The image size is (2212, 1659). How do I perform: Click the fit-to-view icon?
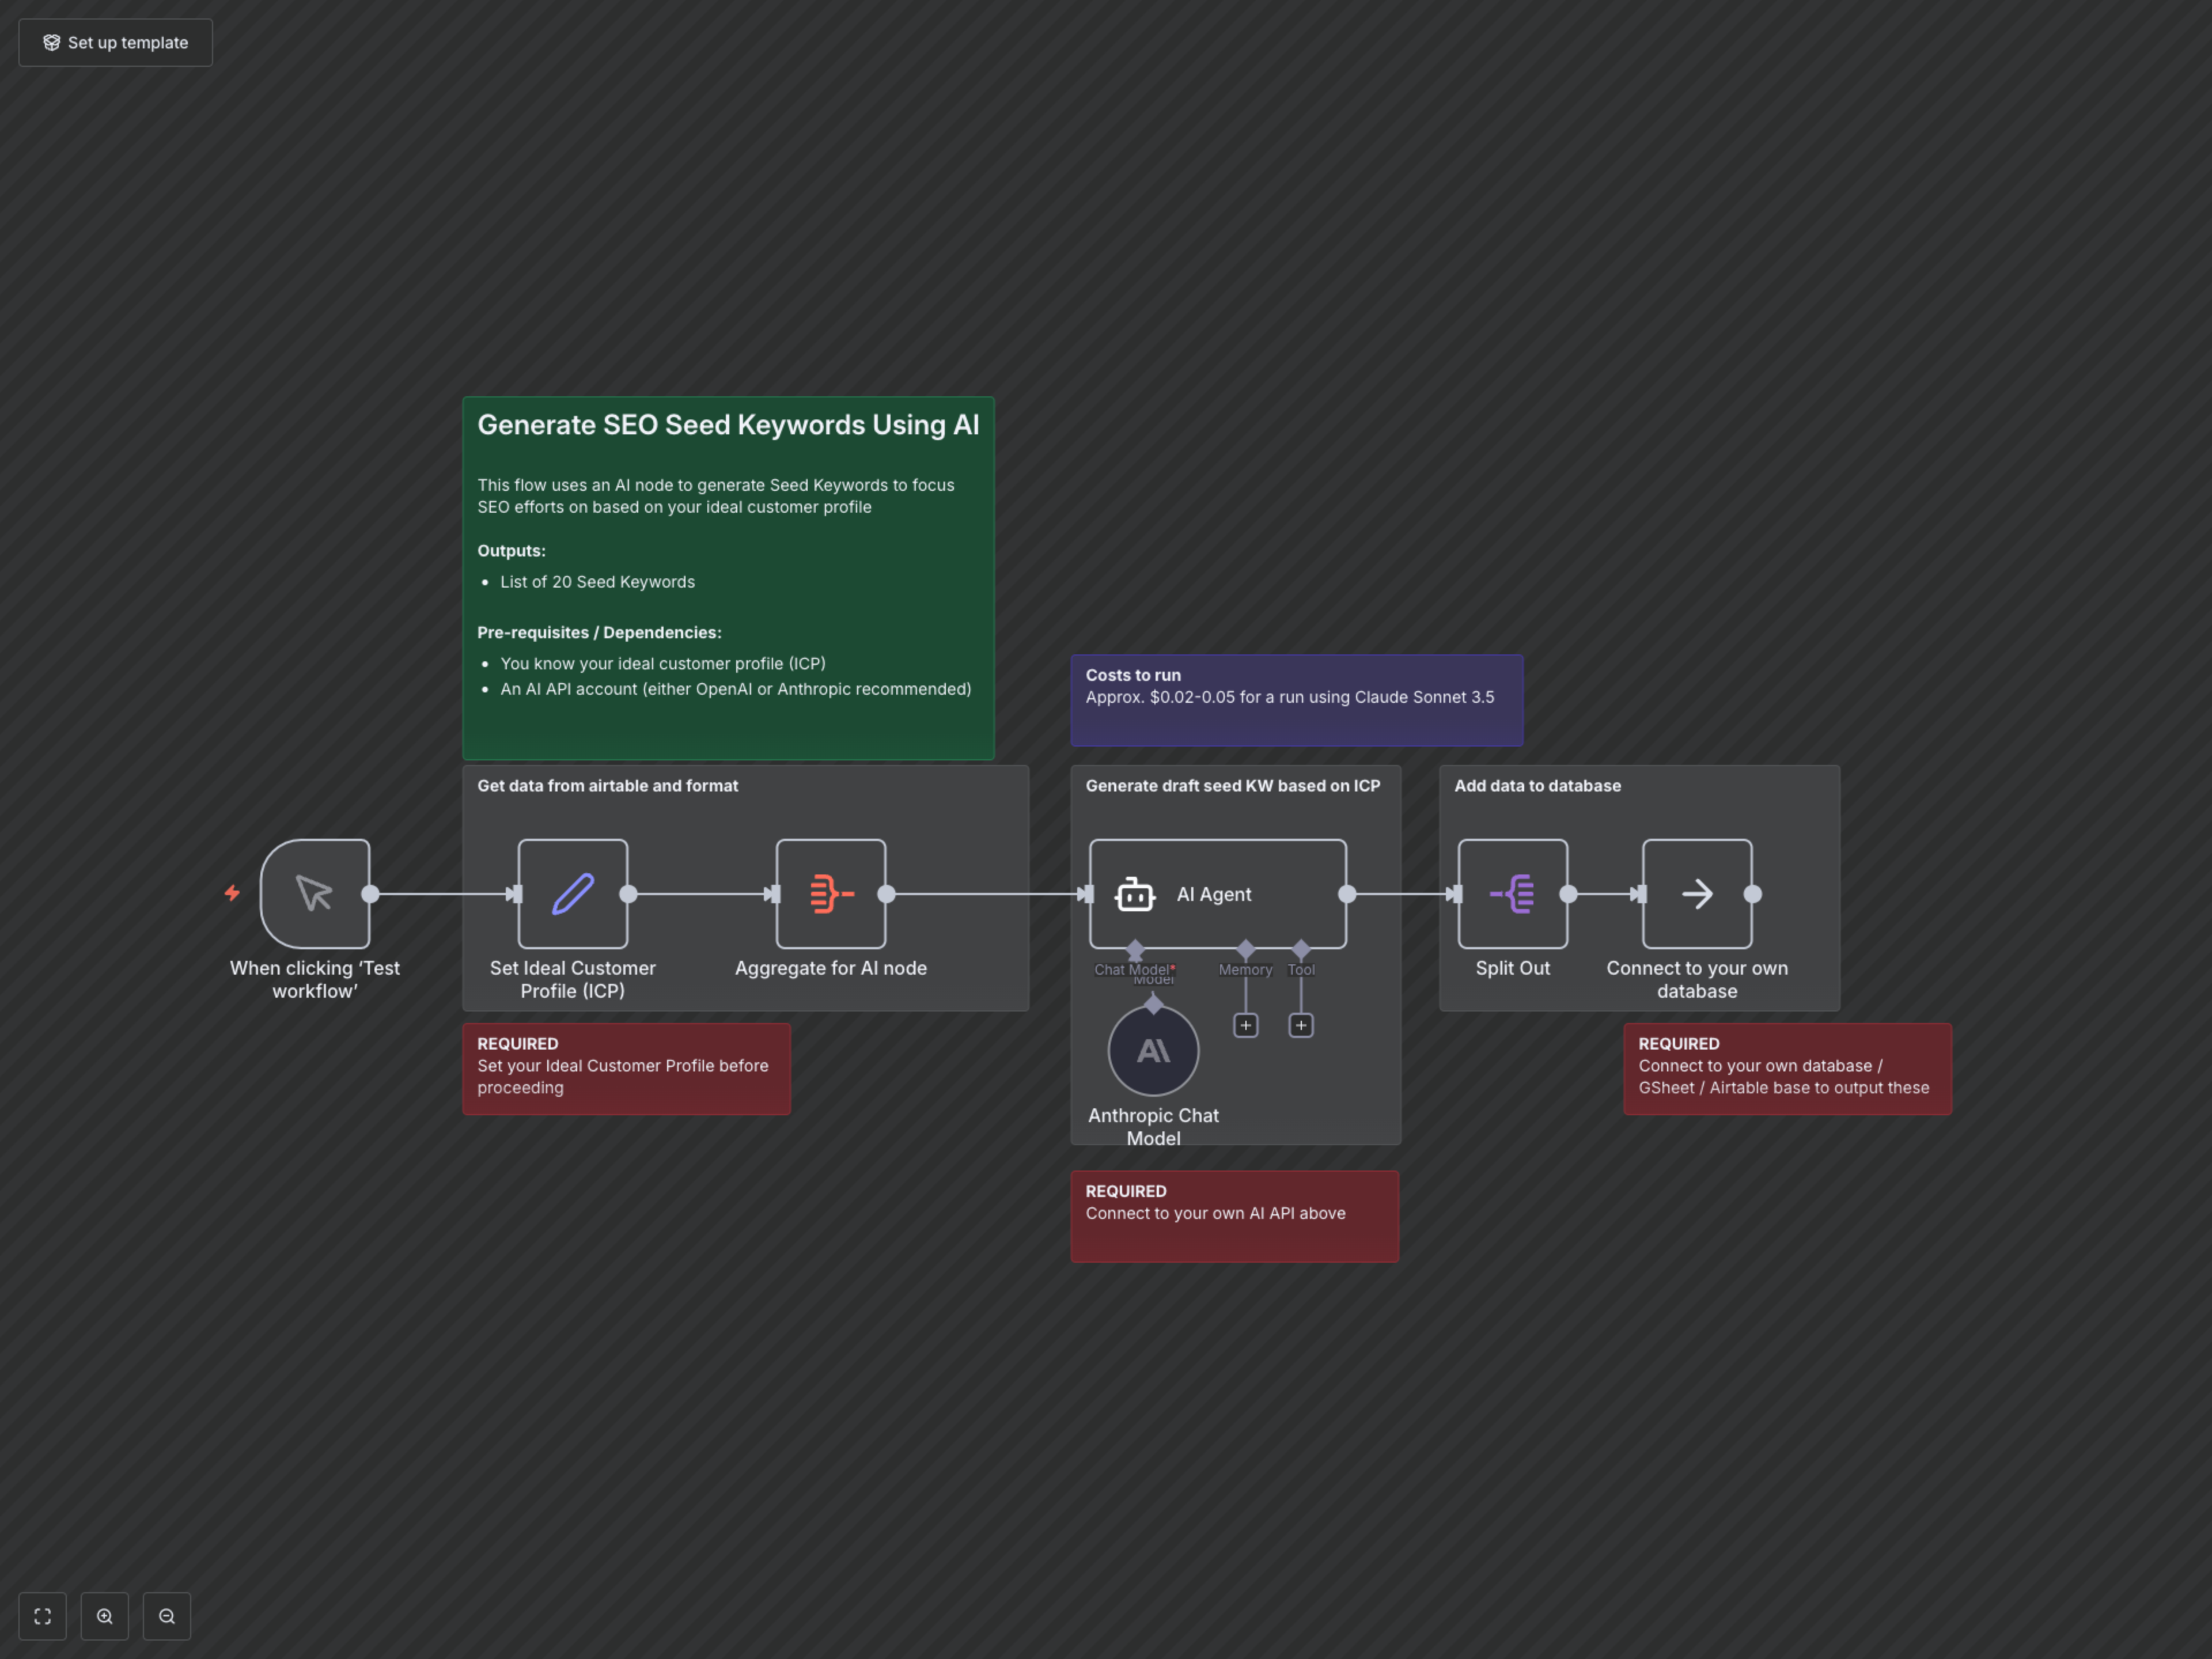[x=42, y=1616]
